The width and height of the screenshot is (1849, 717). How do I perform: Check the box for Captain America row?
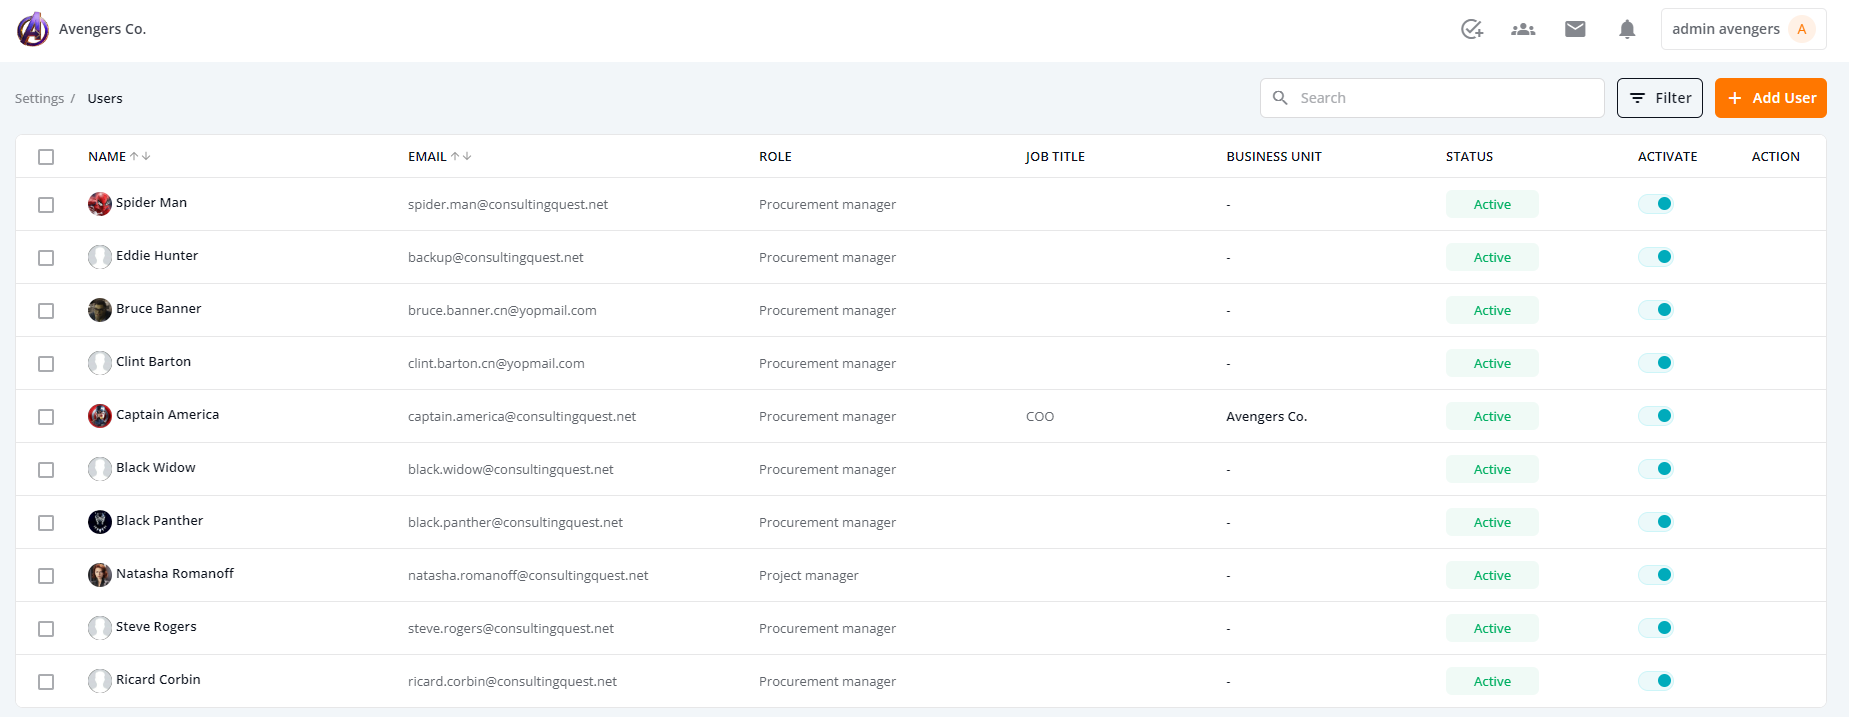click(46, 417)
